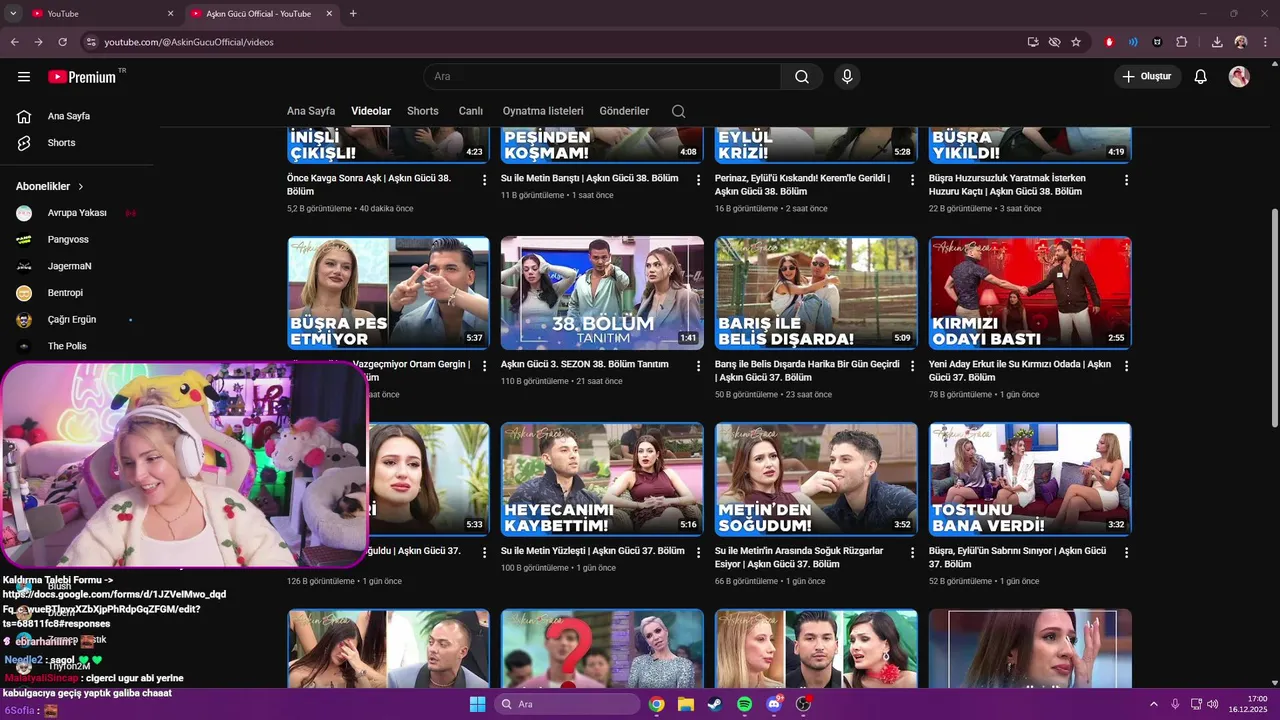The image size is (1280, 720).
Task: Open the blue sound-wave extension
Action: [1133, 42]
